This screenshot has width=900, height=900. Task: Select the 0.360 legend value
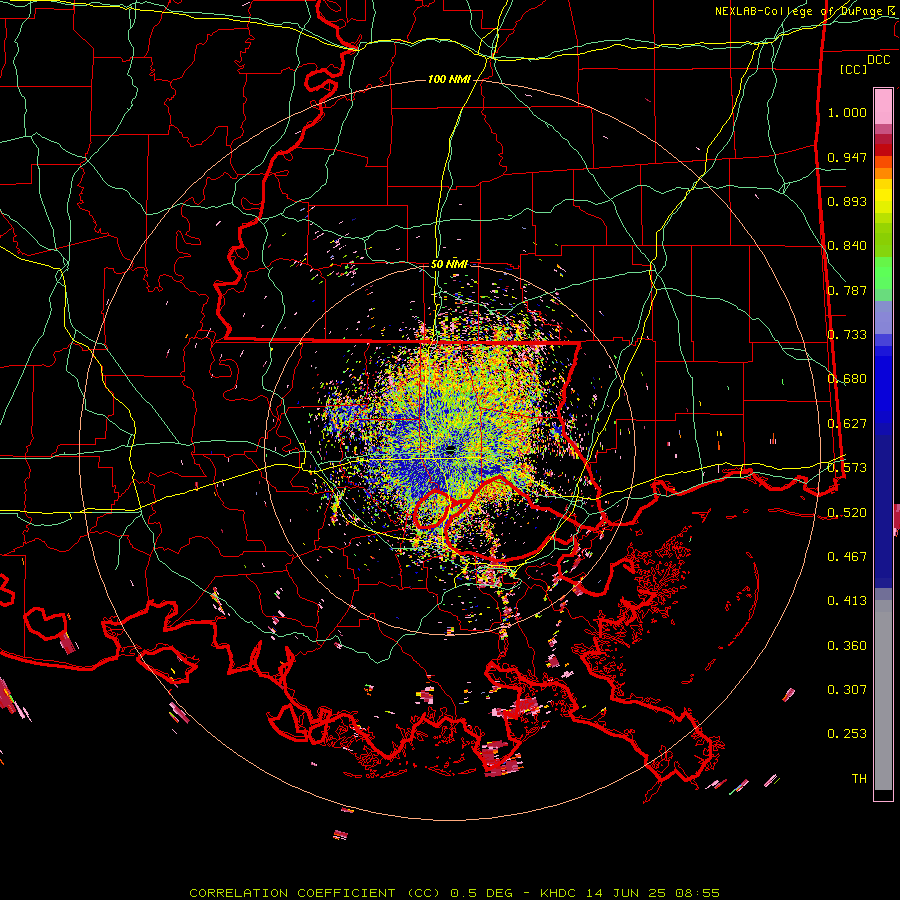tap(847, 646)
